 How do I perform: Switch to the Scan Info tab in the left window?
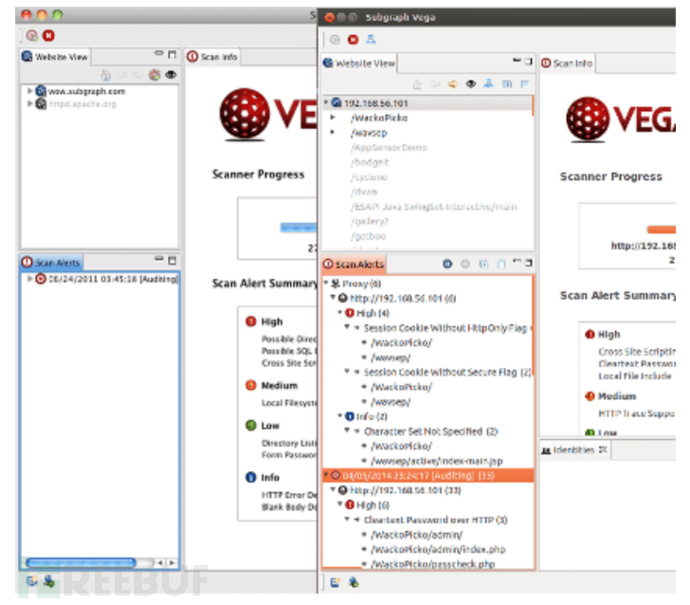coord(212,57)
